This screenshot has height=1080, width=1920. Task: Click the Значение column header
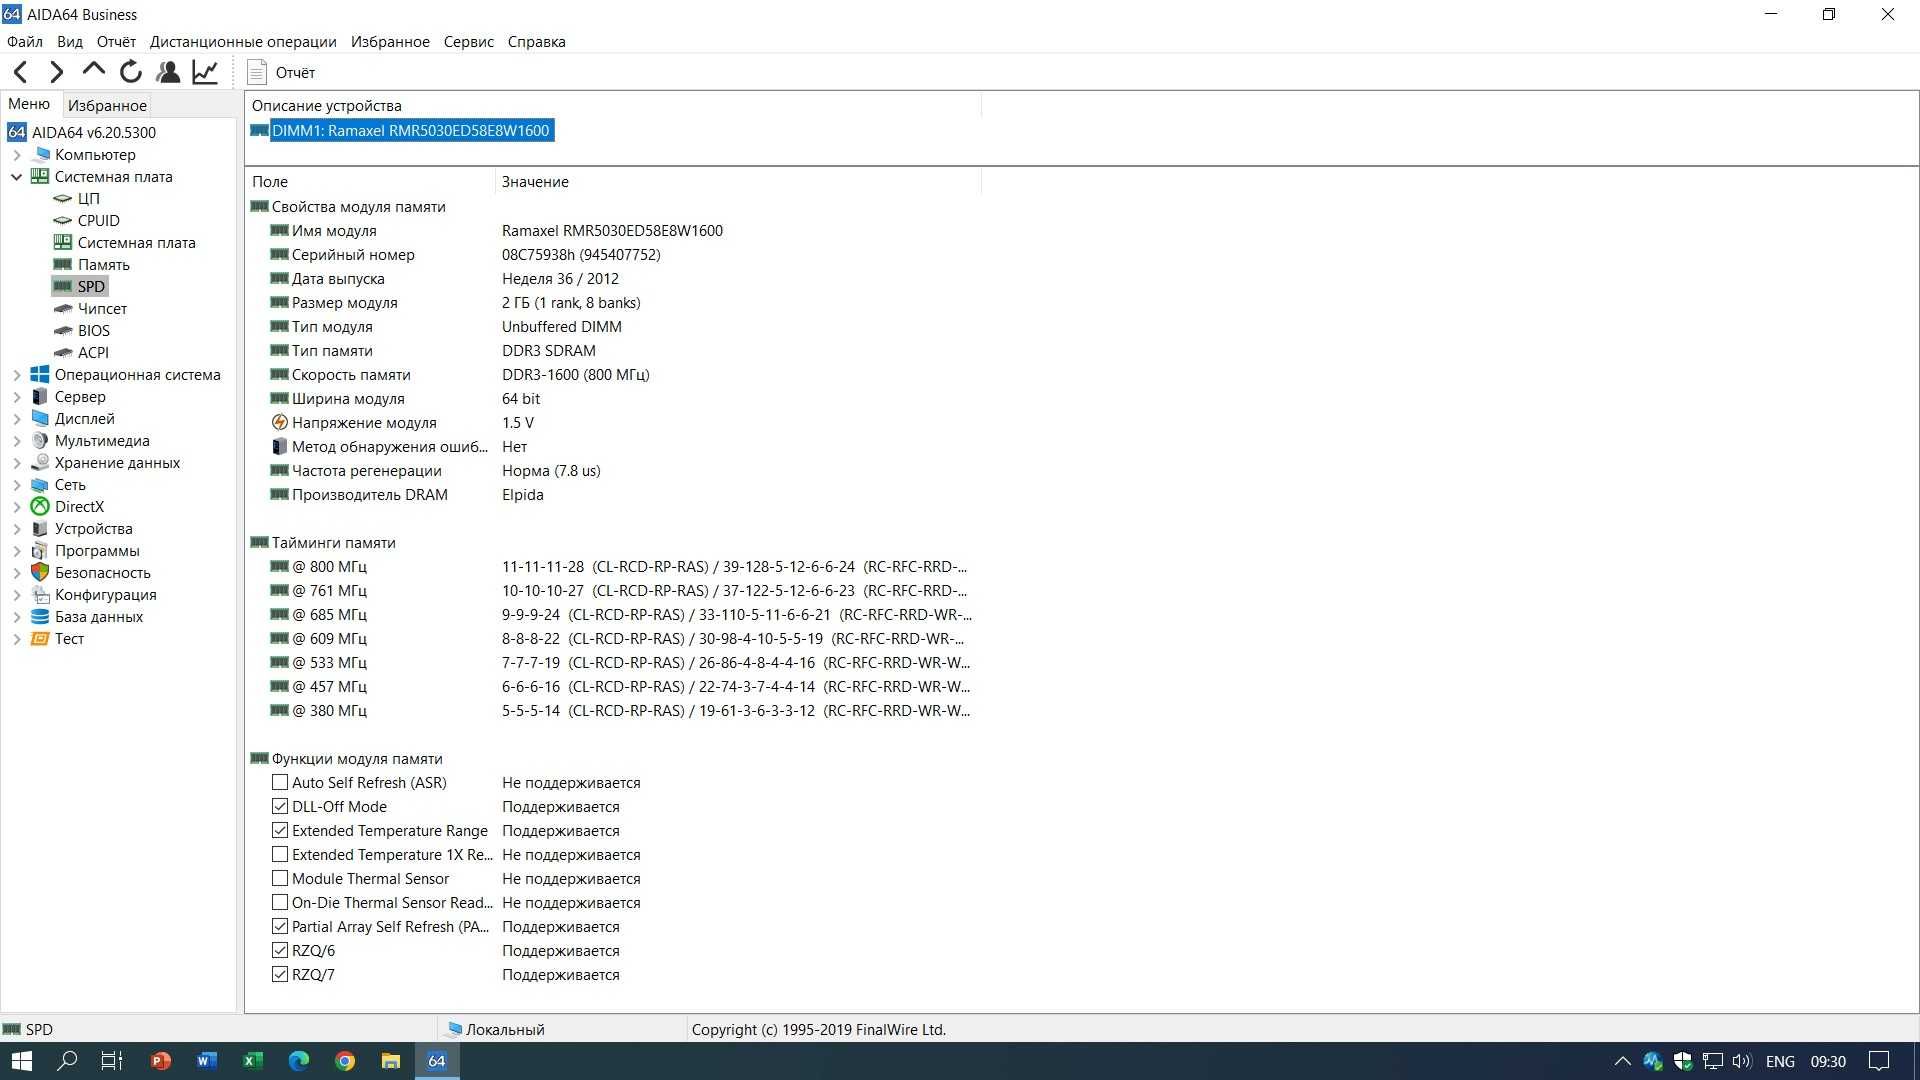coord(738,182)
